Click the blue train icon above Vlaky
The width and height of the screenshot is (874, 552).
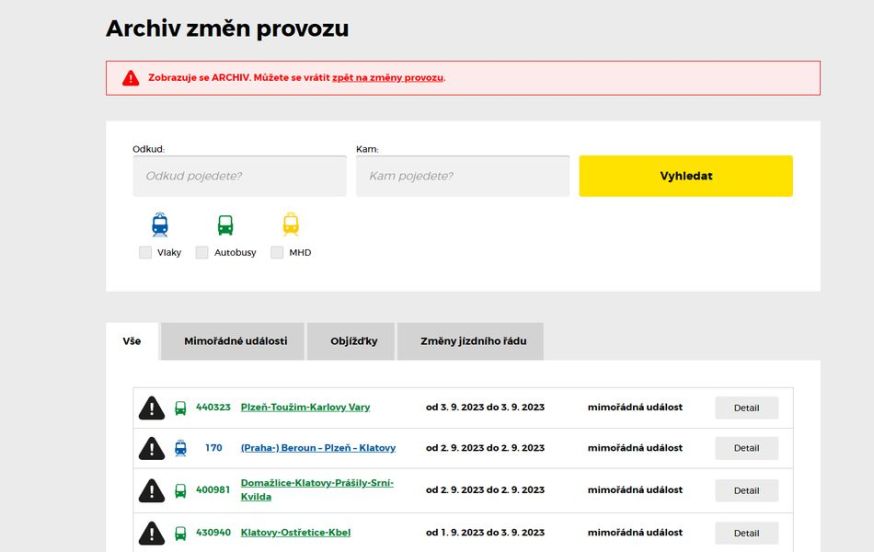(x=160, y=225)
